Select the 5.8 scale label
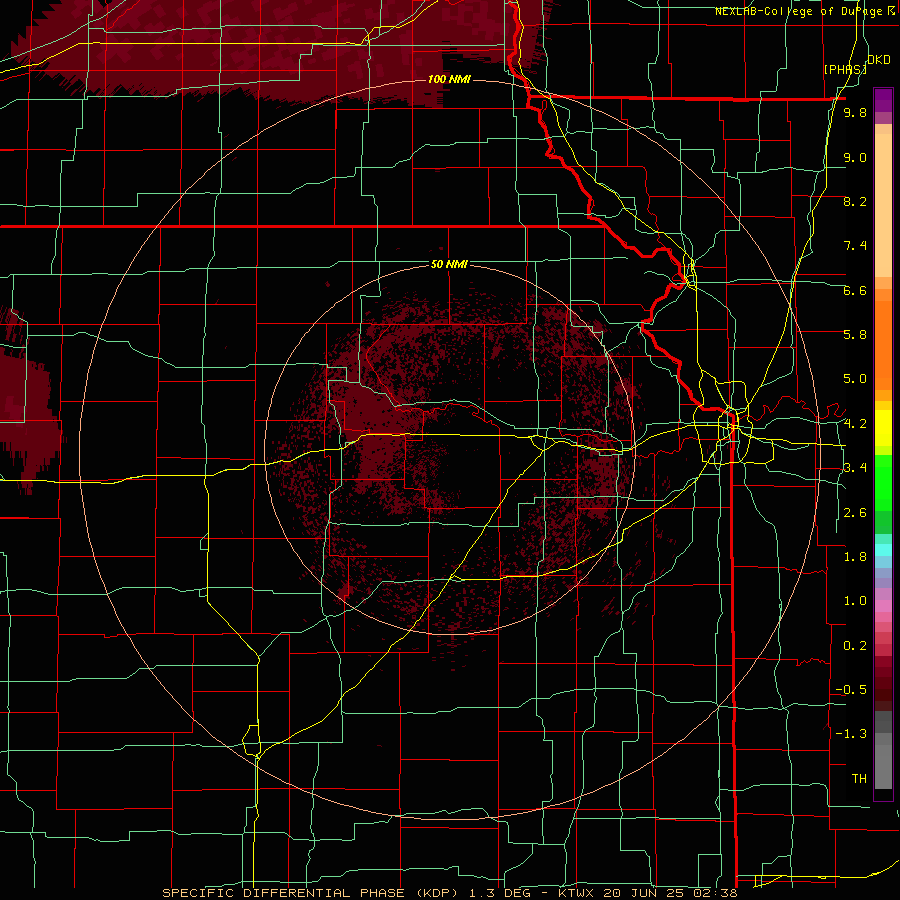Image resolution: width=900 pixels, height=900 pixels. (855, 335)
